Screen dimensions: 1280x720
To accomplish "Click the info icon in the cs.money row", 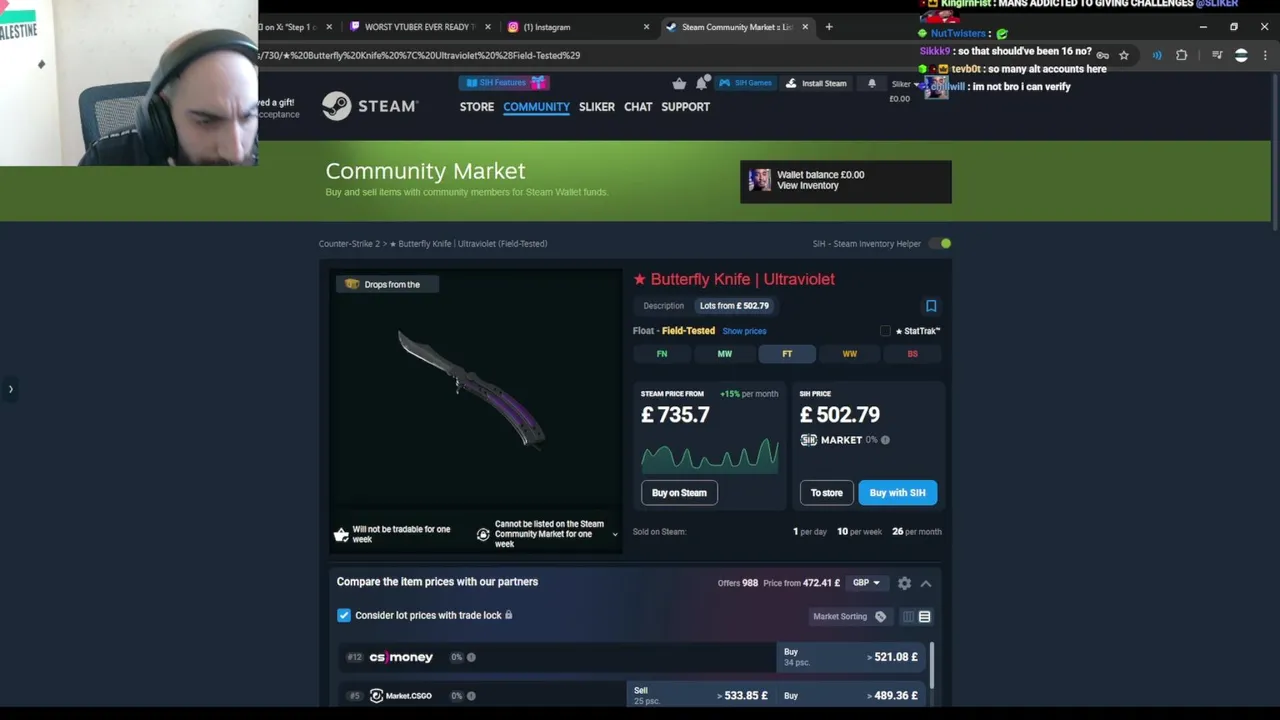I will click(x=471, y=657).
